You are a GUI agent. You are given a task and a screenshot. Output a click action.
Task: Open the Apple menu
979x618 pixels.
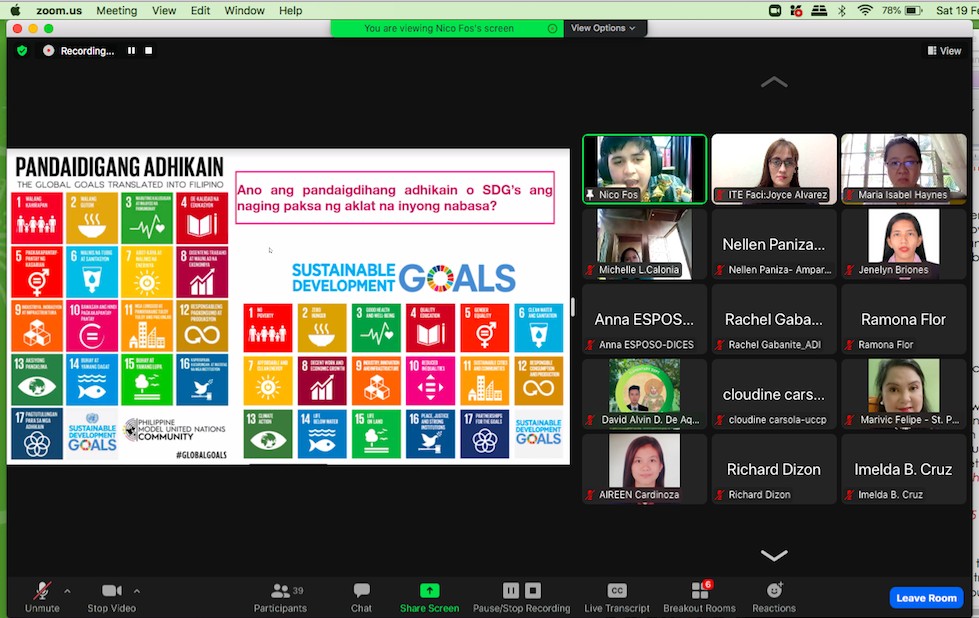[16, 10]
